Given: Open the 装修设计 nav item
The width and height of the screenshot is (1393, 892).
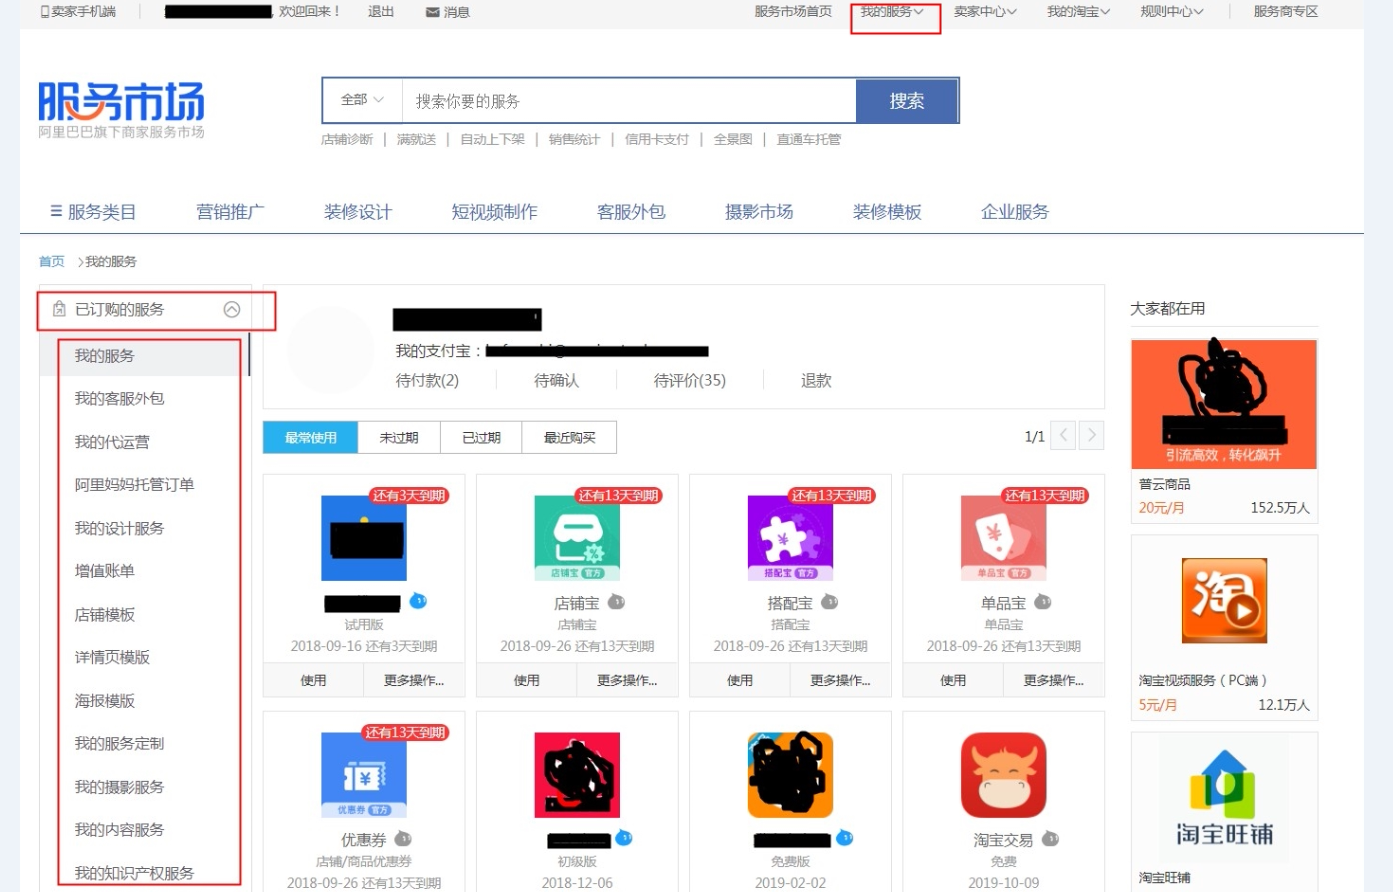Looking at the screenshot, I should click(358, 212).
